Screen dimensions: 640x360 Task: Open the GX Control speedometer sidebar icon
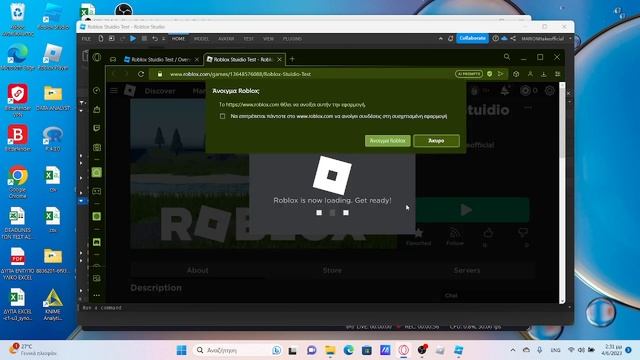click(96, 90)
